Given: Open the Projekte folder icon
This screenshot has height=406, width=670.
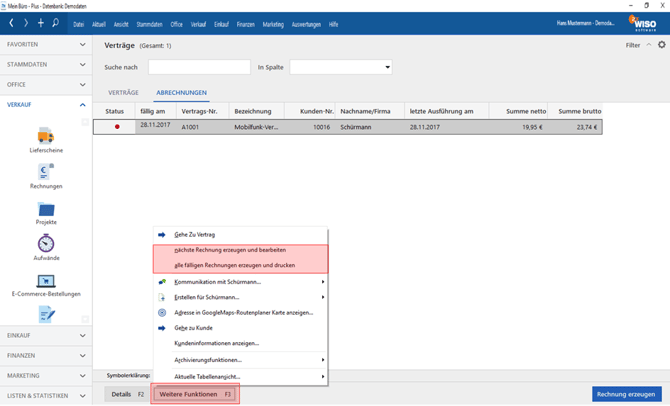Looking at the screenshot, I should click(46, 210).
